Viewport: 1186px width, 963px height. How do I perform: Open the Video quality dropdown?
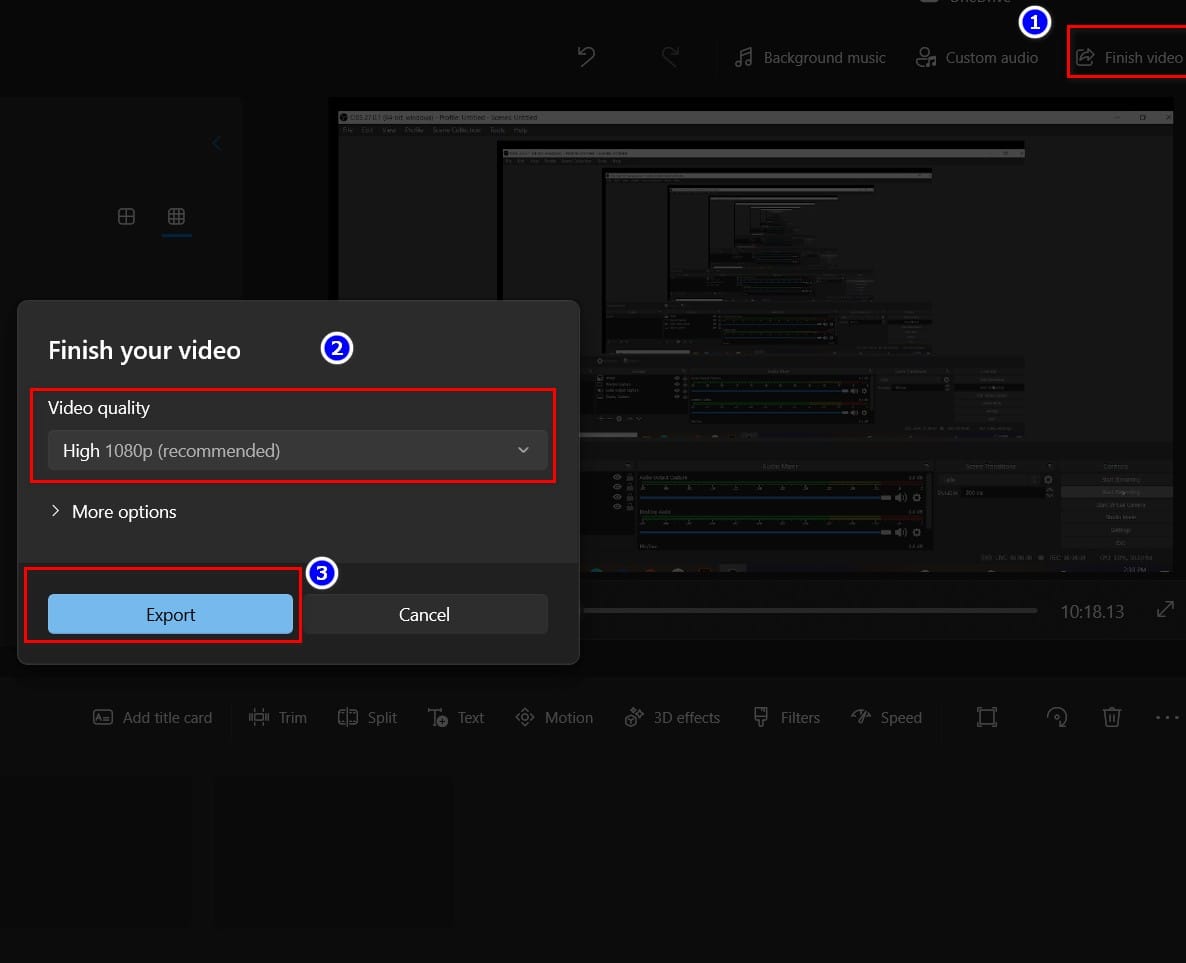click(297, 450)
